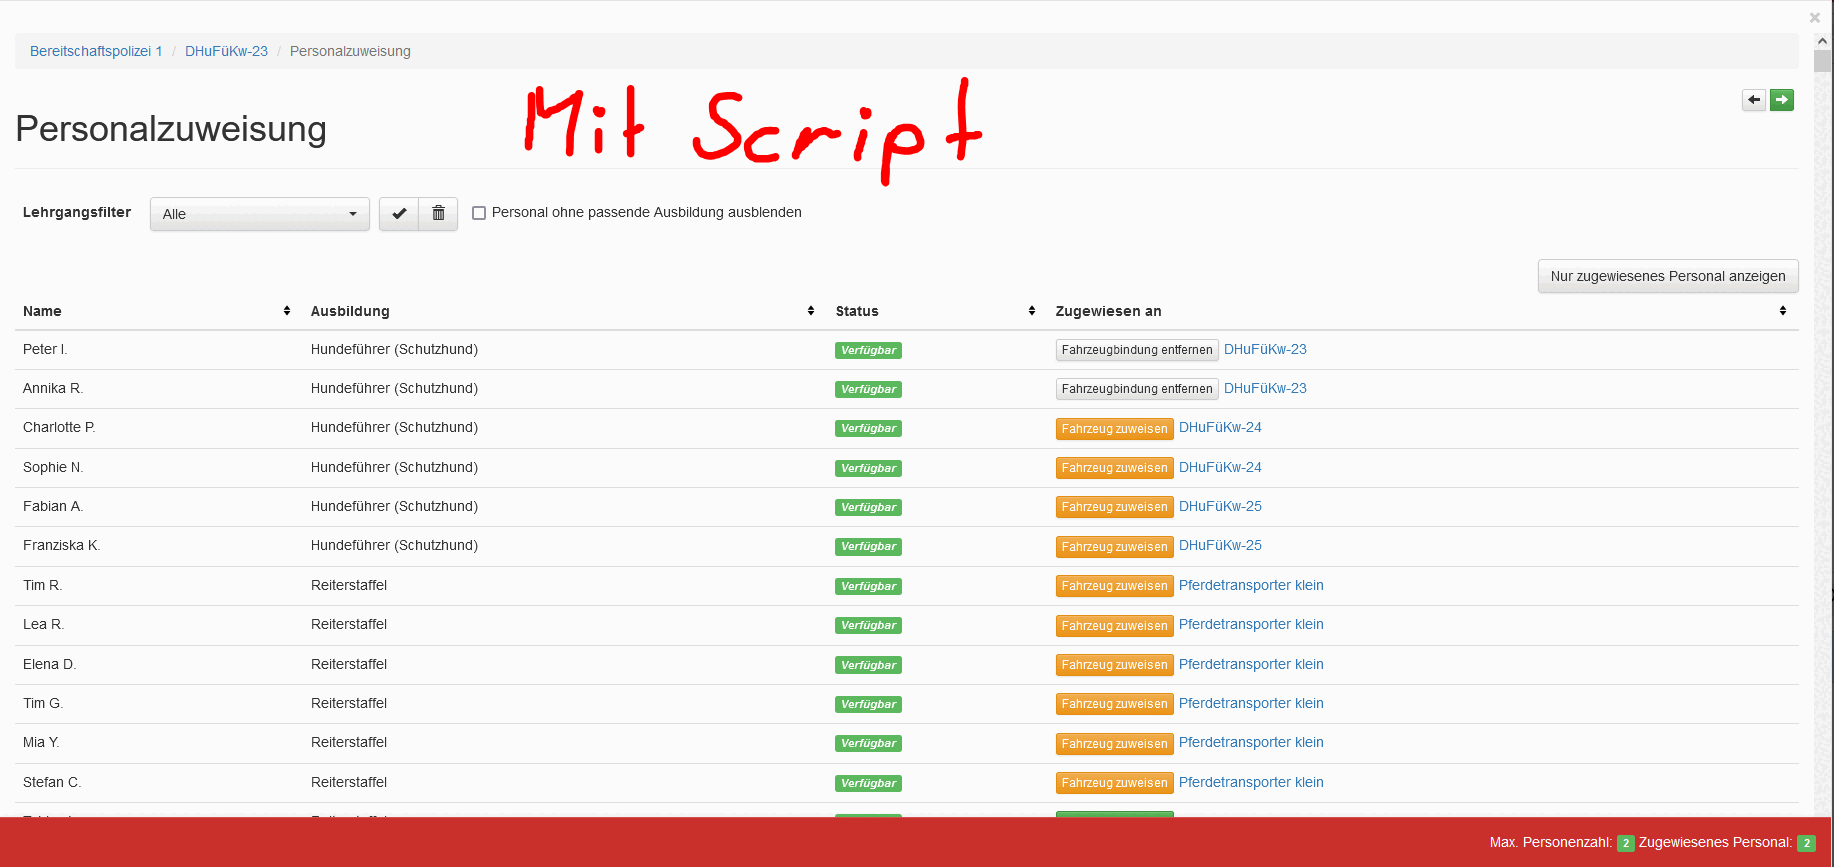The width and height of the screenshot is (1834, 867).
Task: Sort table by Name column arrows
Action: pos(287,311)
